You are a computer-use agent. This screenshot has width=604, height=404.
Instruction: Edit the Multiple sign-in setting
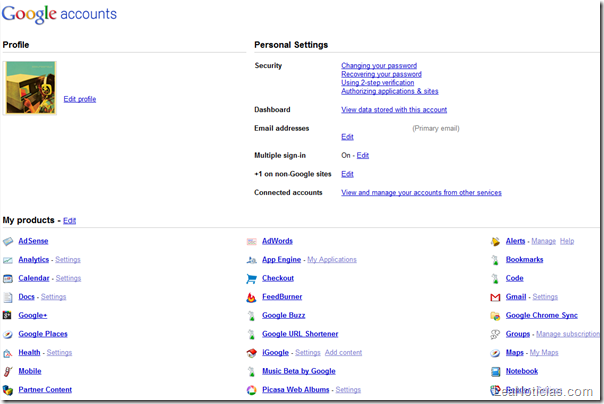pos(362,155)
